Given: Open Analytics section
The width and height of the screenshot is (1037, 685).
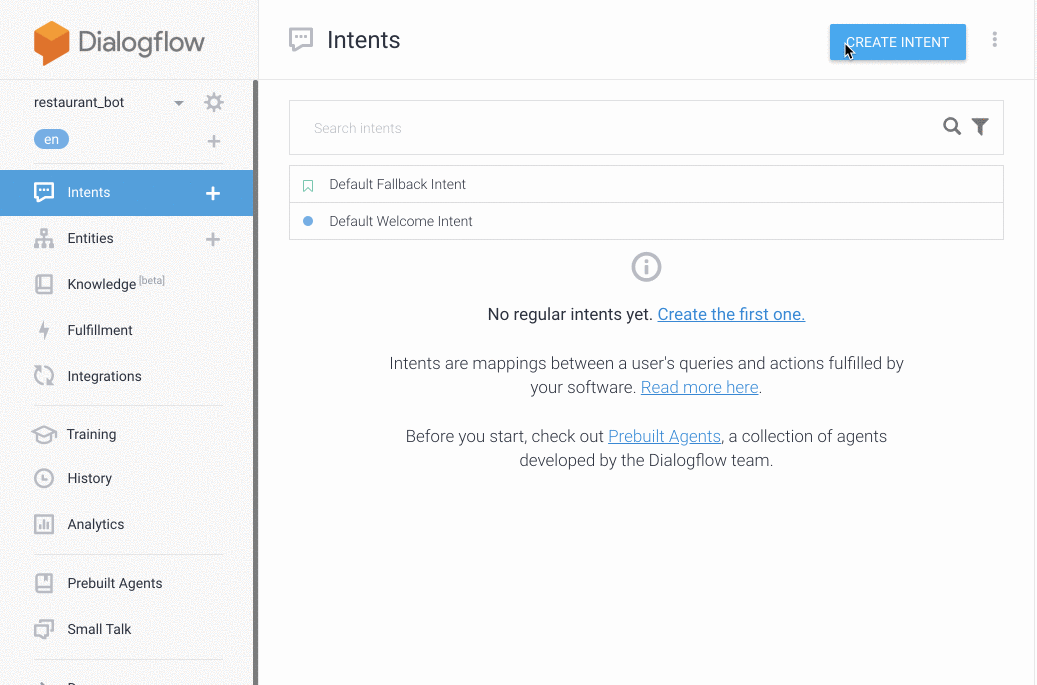Looking at the screenshot, I should tap(96, 524).
